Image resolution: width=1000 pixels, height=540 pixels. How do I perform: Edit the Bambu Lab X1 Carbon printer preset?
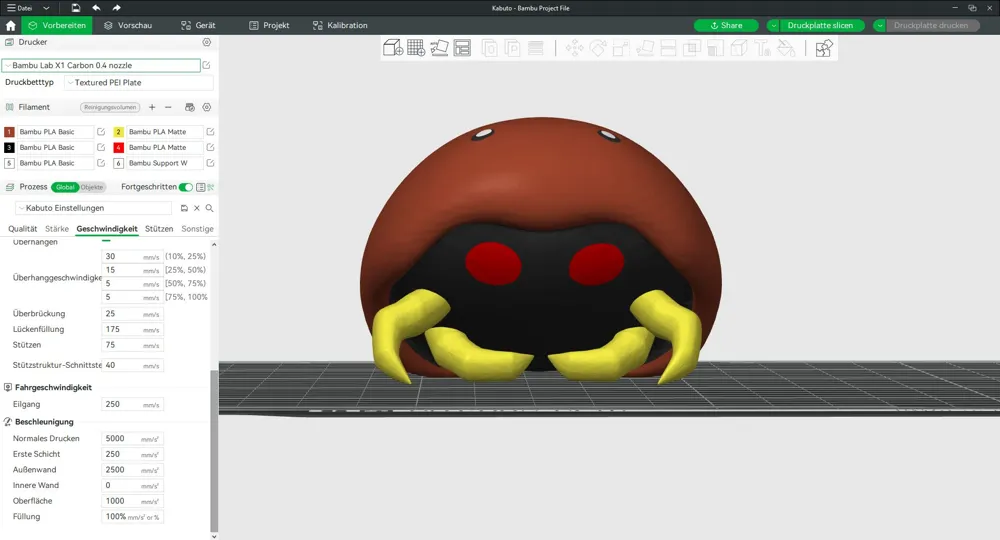pyautogui.click(x=206, y=65)
